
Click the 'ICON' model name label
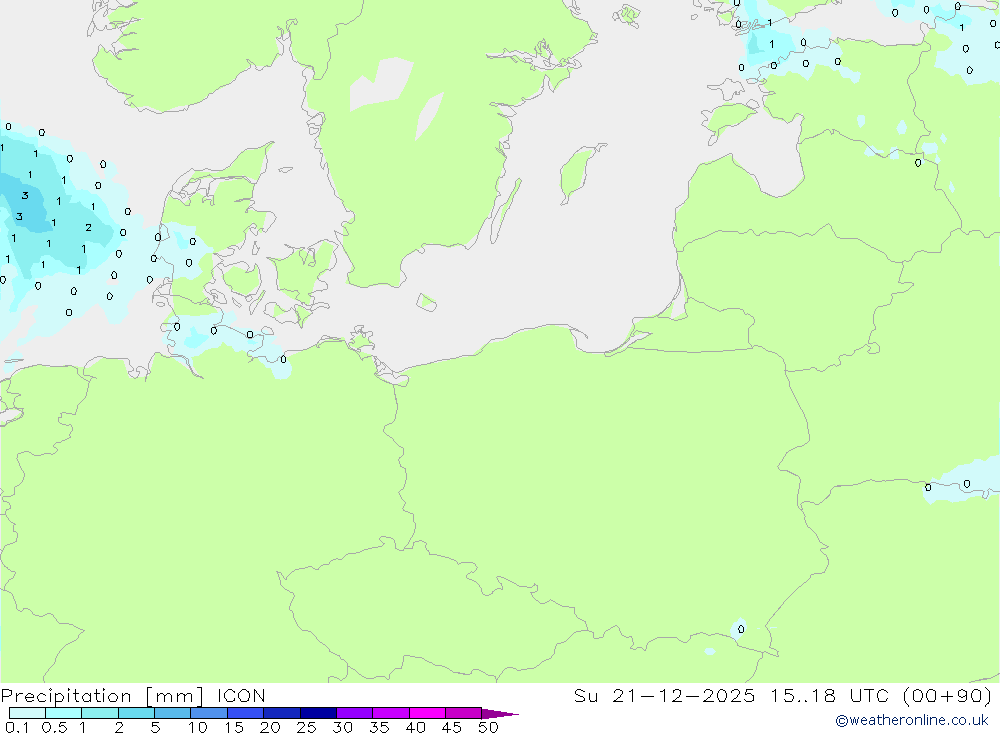pyautogui.click(x=241, y=696)
